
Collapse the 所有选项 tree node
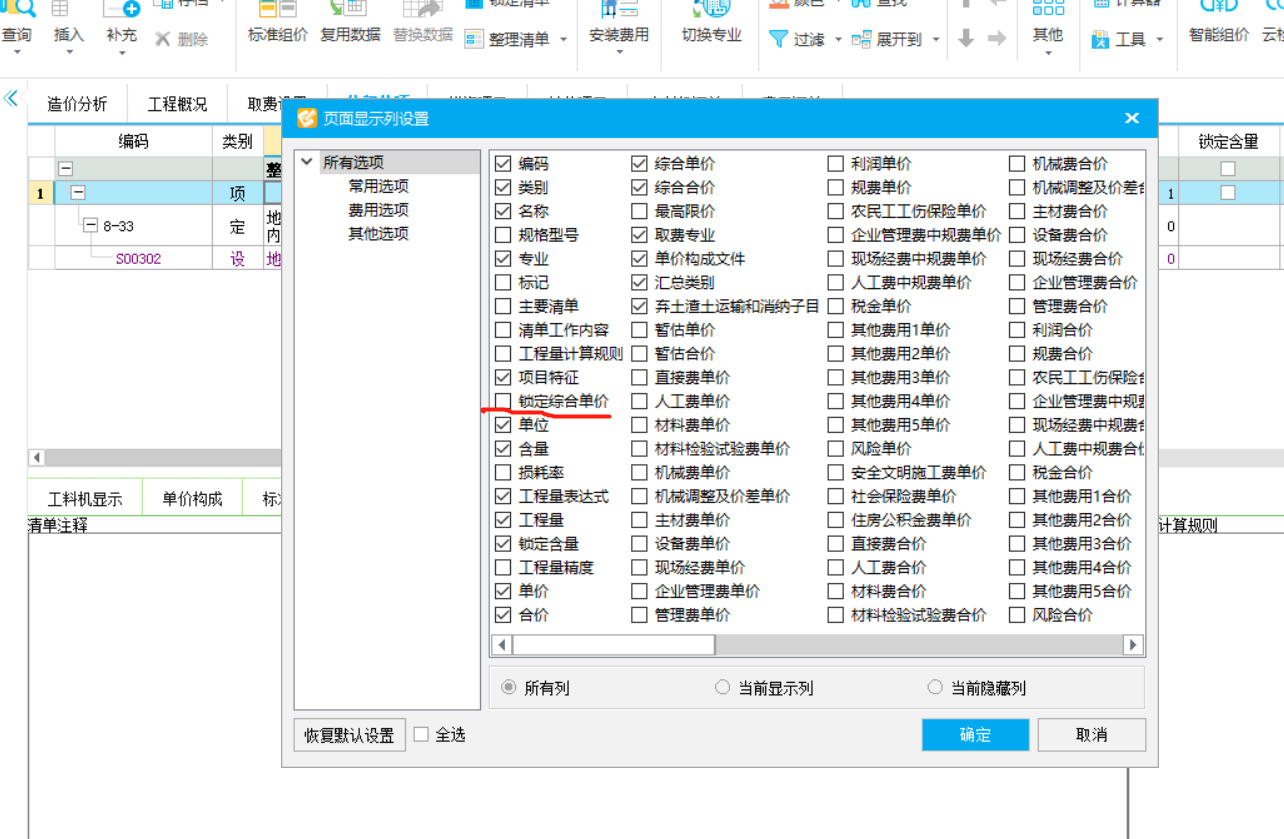[x=307, y=162]
